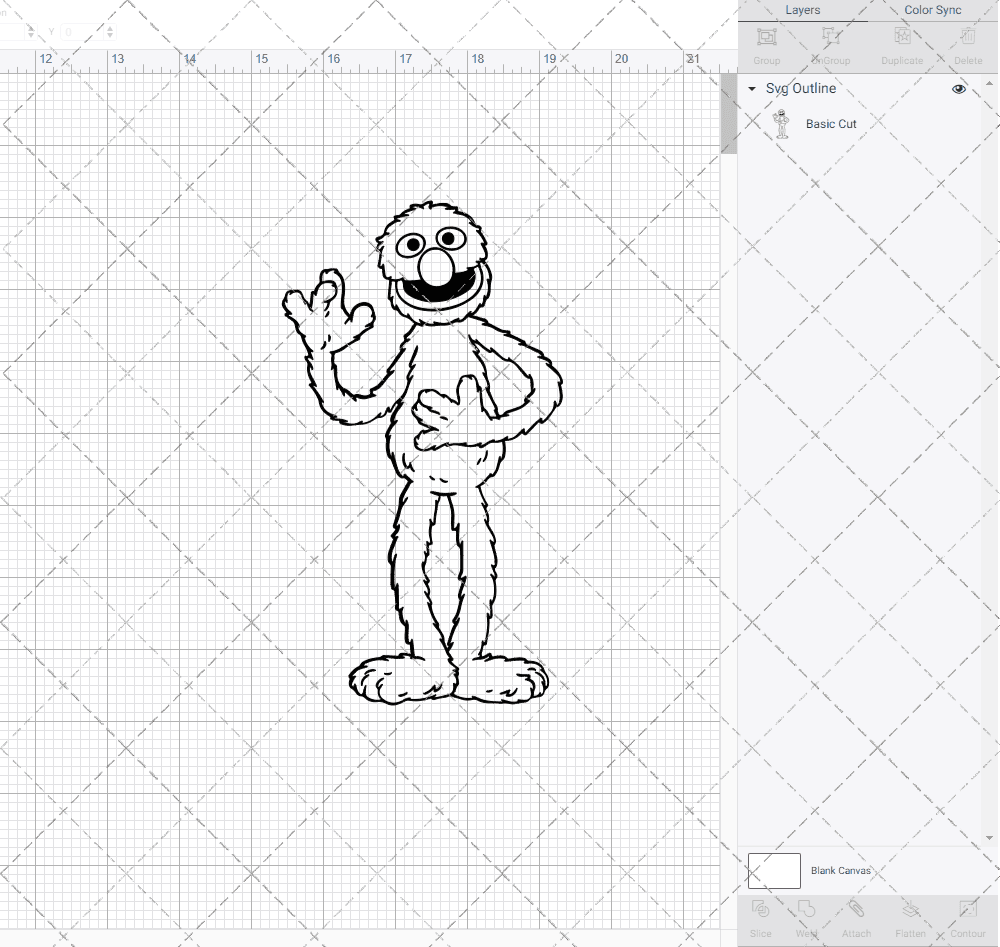Collapse the Svg Outline layer group
This screenshot has height=947, width=1000.
pyautogui.click(x=752, y=89)
